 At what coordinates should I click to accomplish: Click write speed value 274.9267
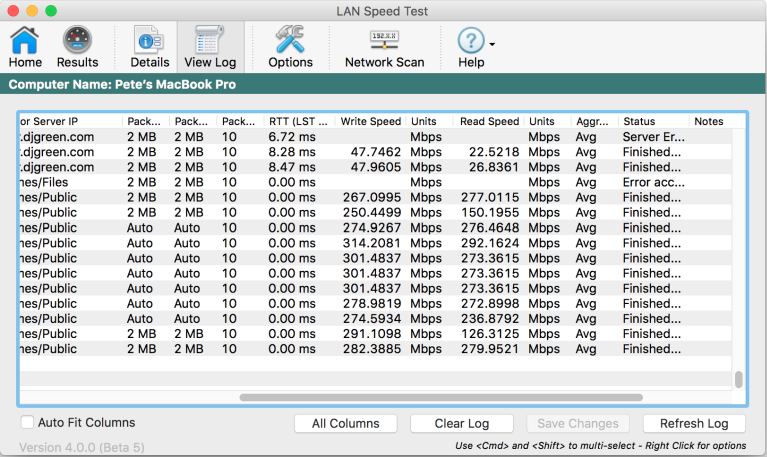tap(372, 228)
